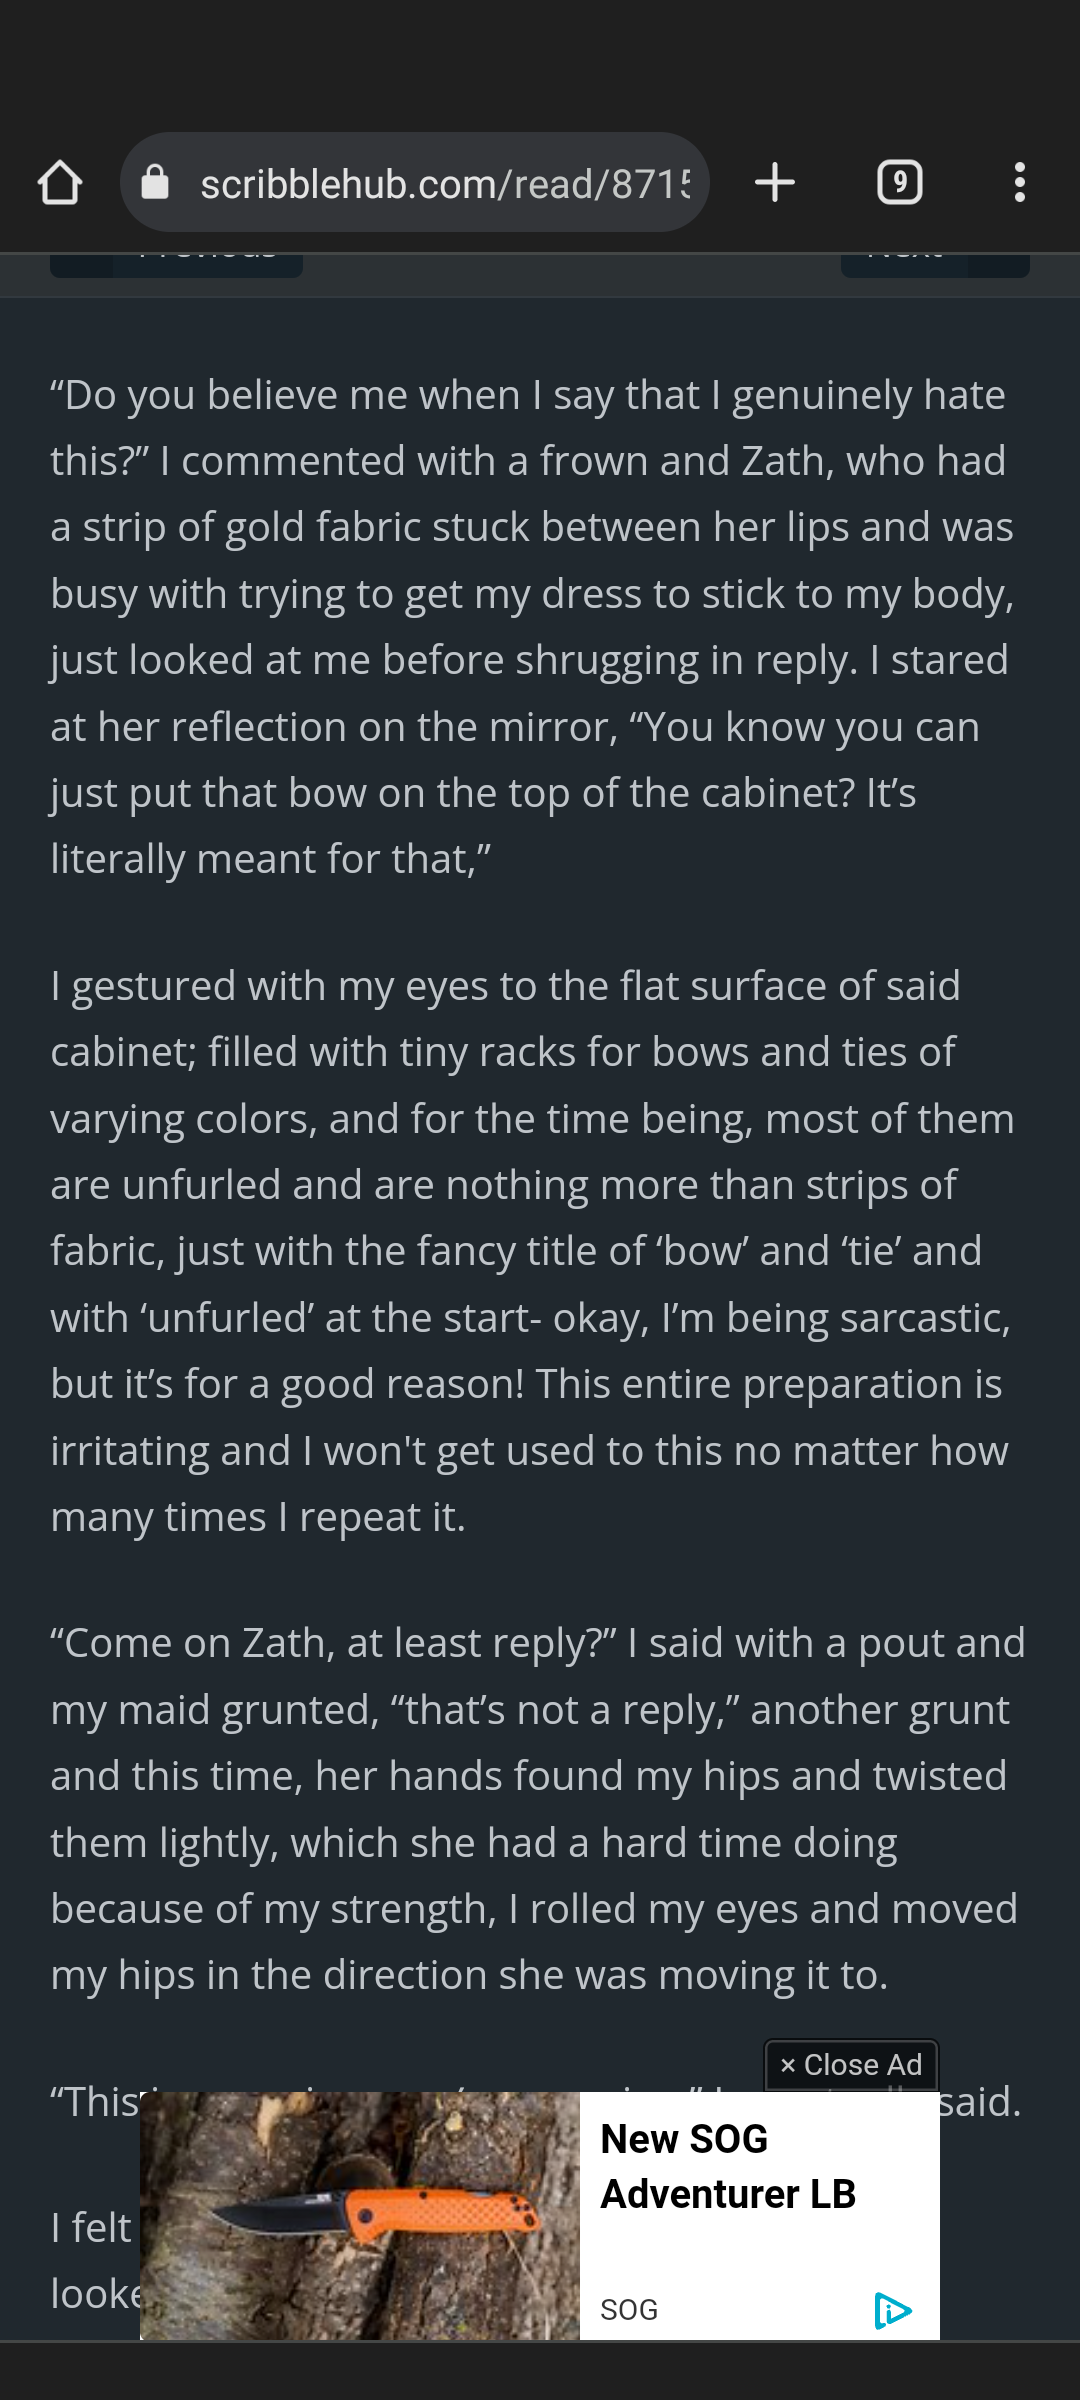This screenshot has width=1080, height=2400.
Task: Tap the paragraph starting "I gestured with my eyes"
Action: tap(530, 1250)
